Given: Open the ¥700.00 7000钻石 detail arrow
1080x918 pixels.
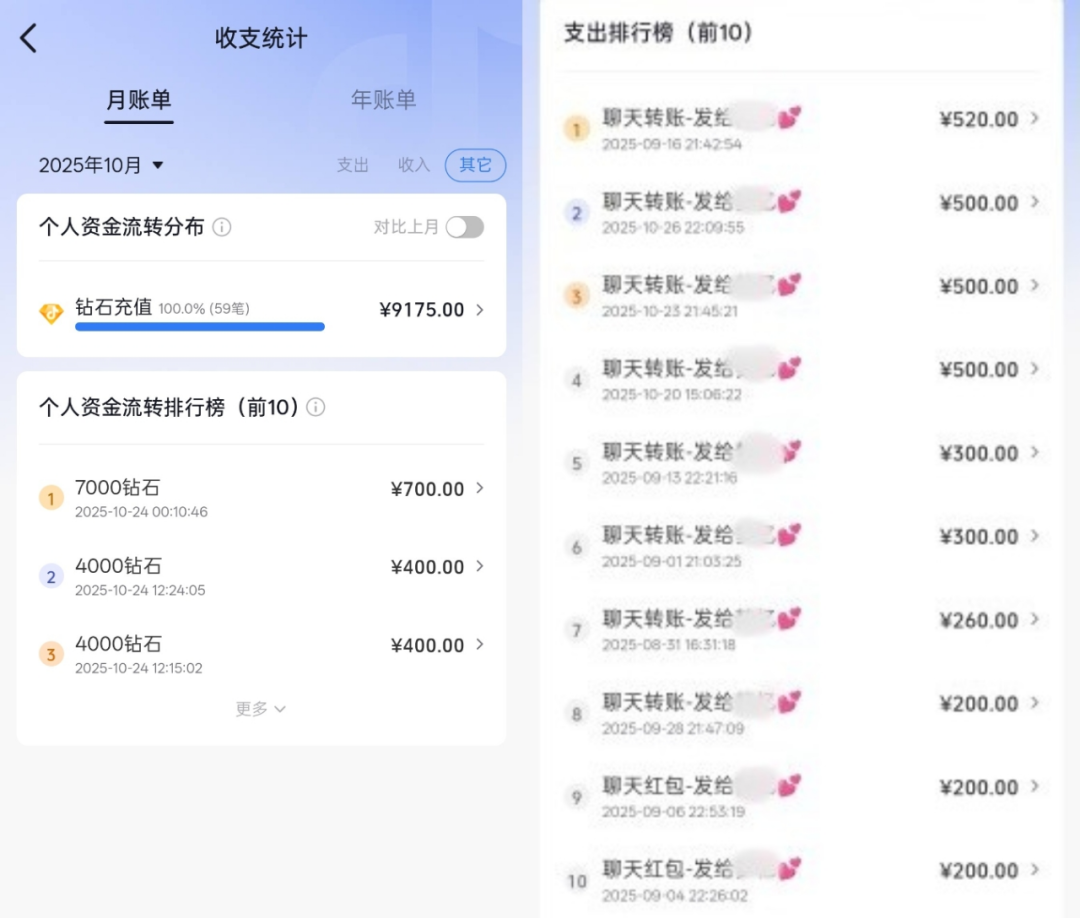Looking at the screenshot, I should [480, 488].
